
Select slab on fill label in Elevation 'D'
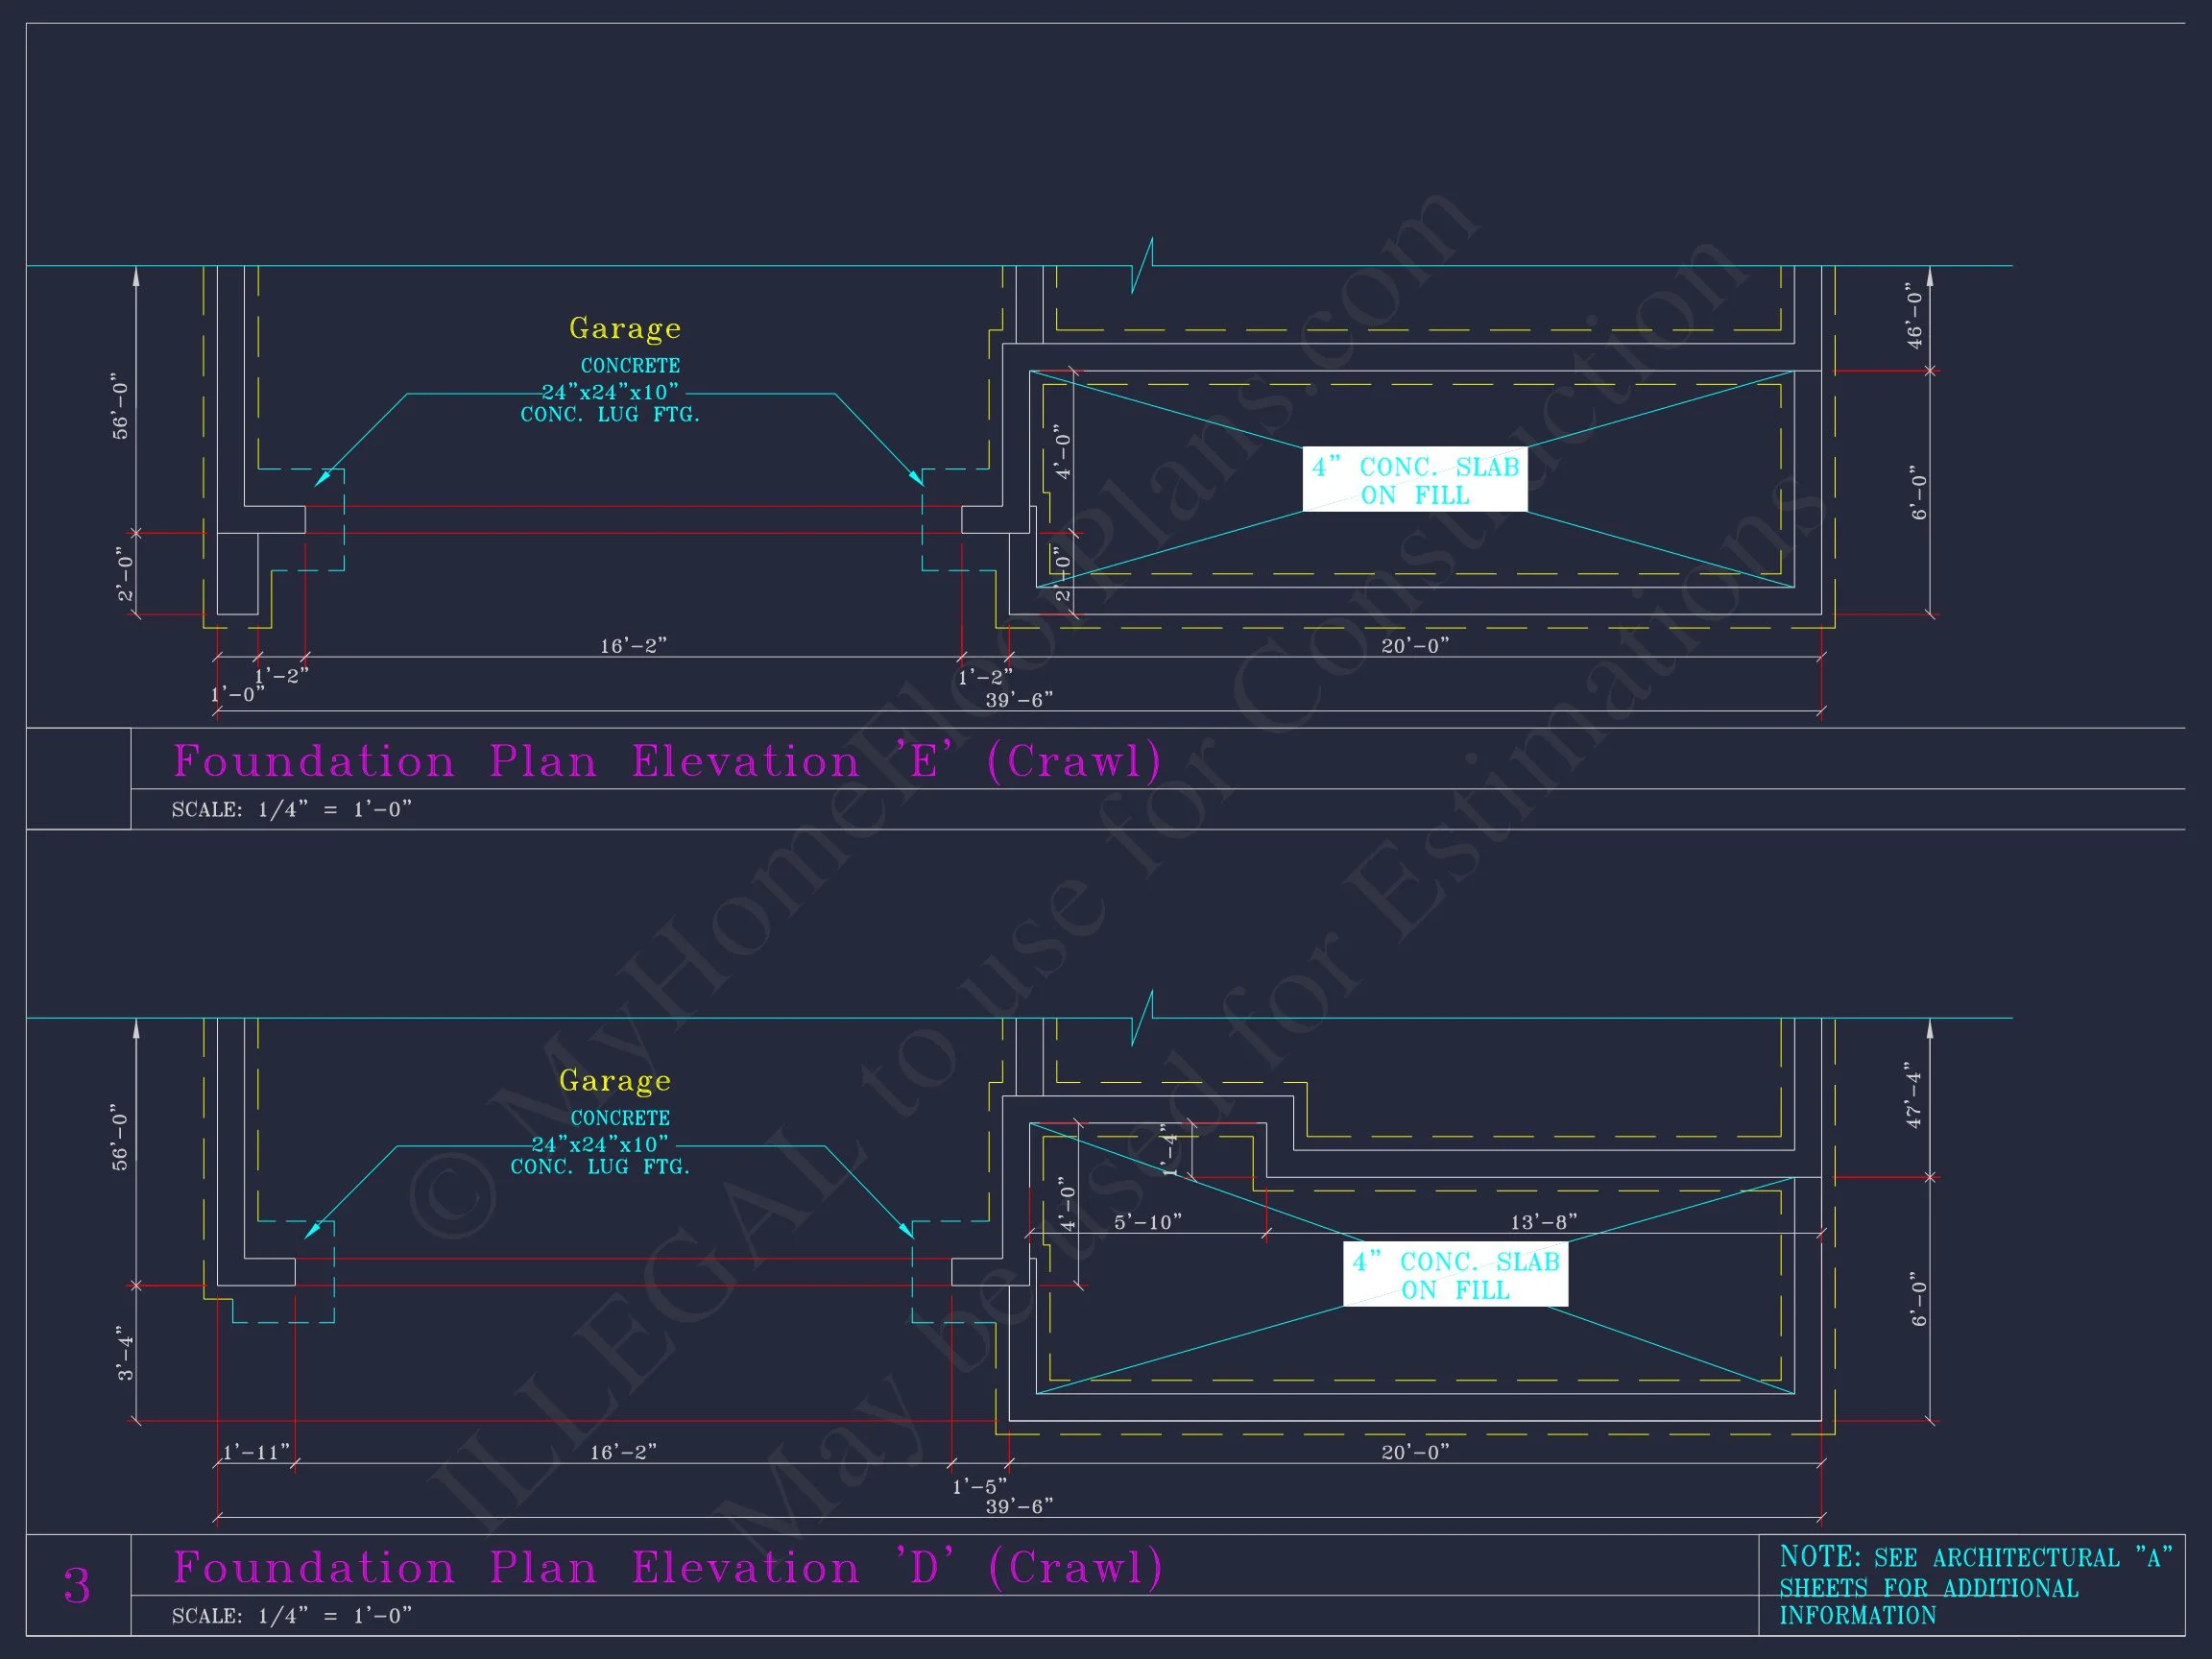[1455, 1275]
